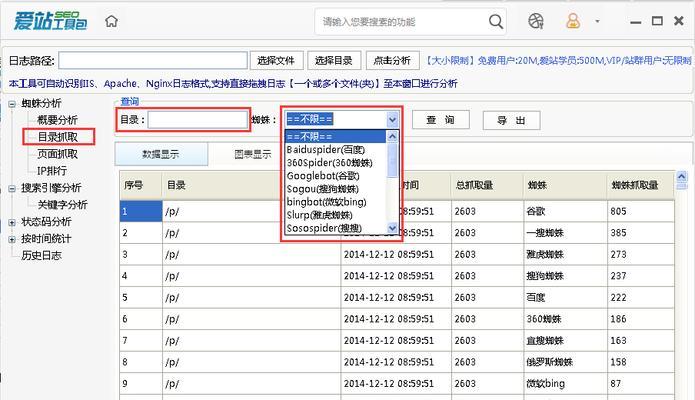This screenshot has width=695, height=400.
Task: Choose Slurp Yahoo spider in the list
Action: pyautogui.click(x=335, y=215)
